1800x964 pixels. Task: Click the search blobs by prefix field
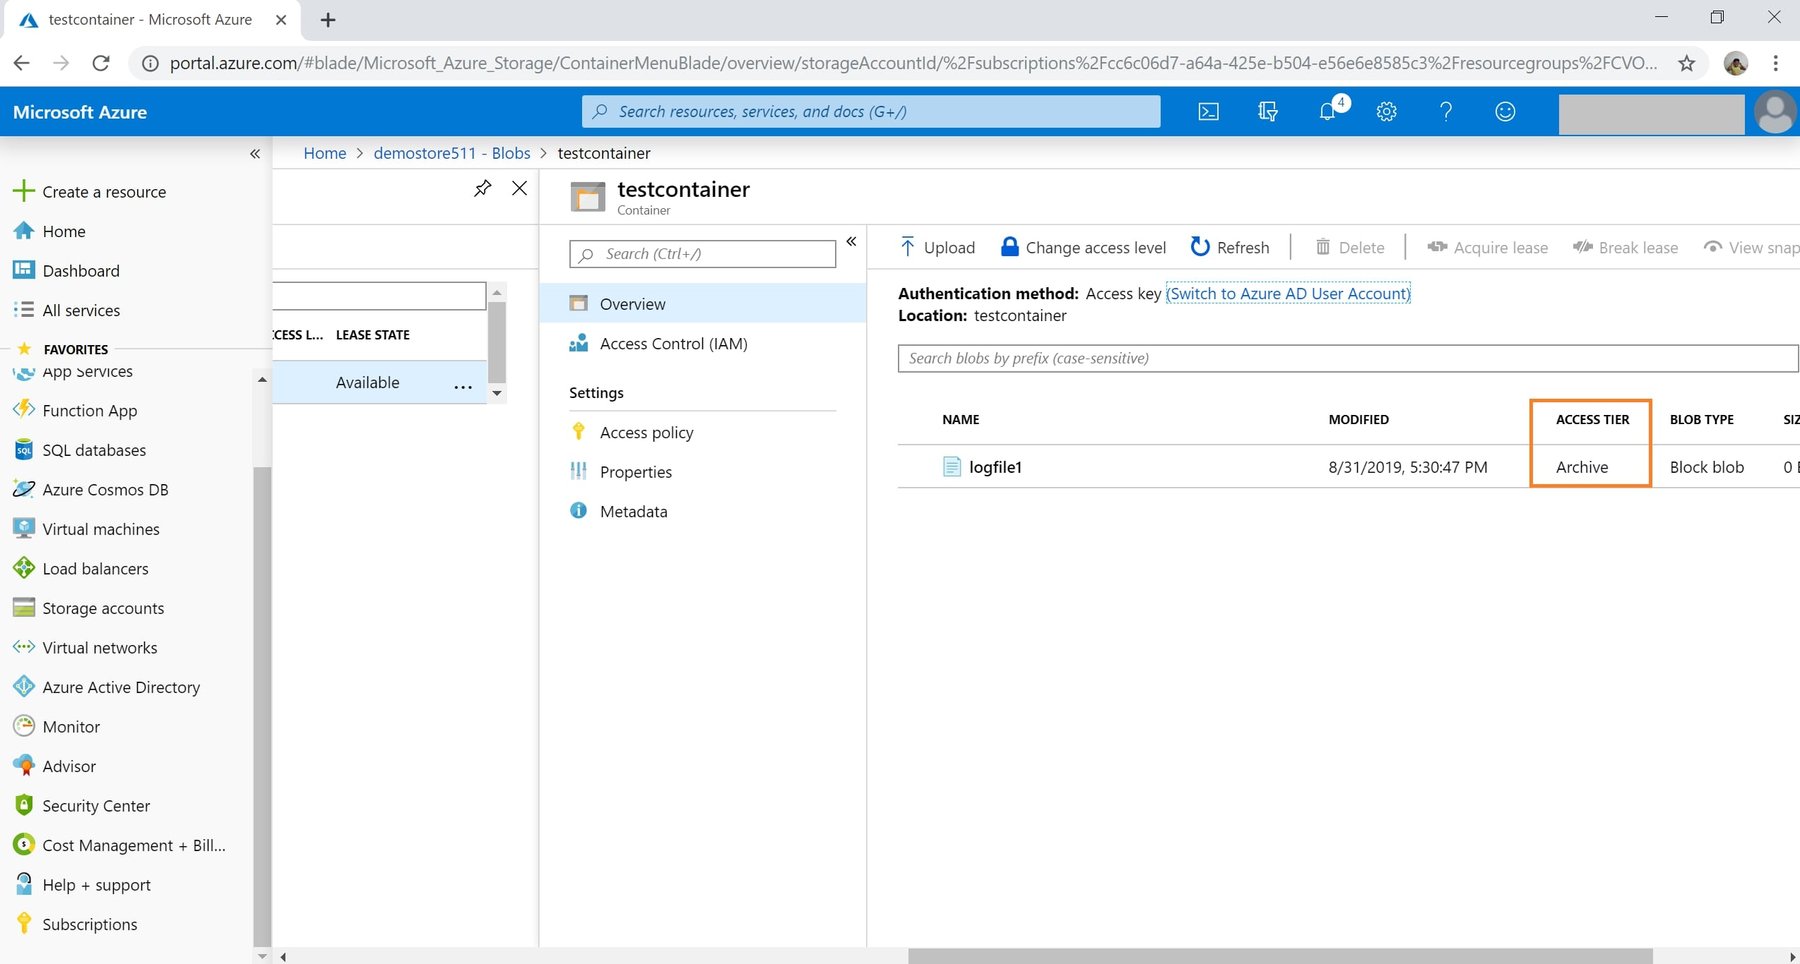click(1200, 358)
